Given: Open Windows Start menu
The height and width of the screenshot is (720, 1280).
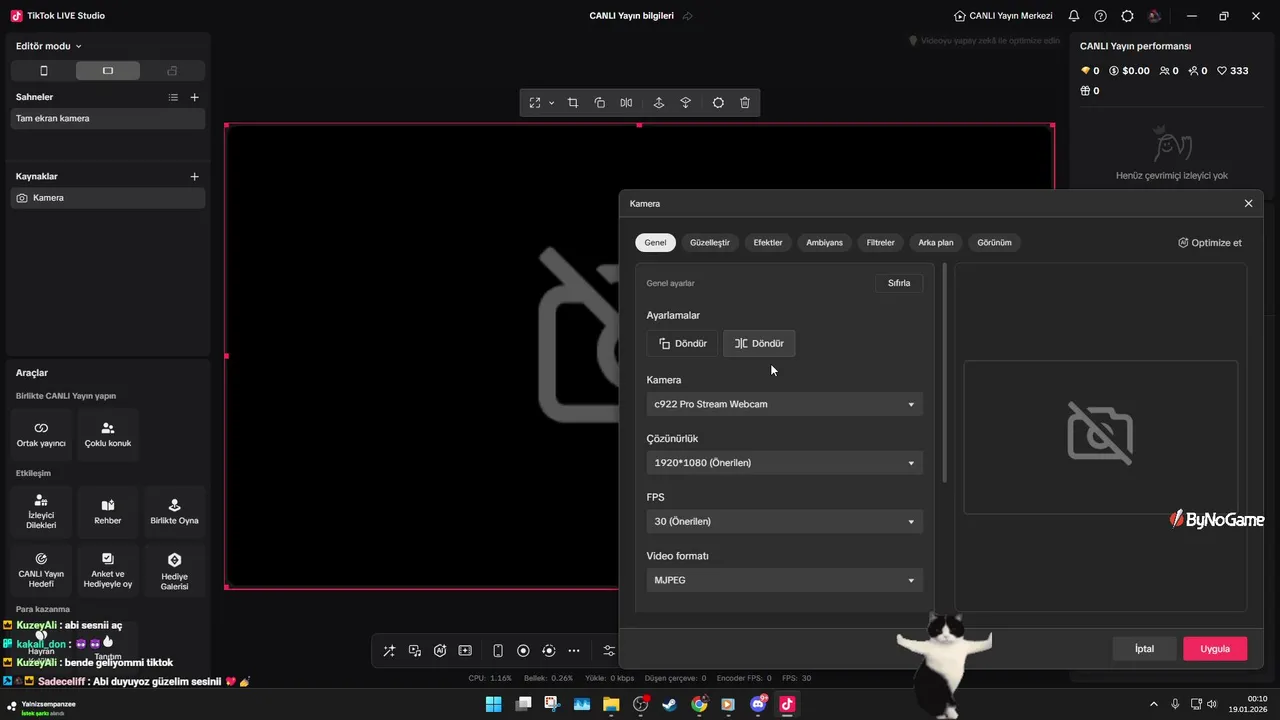Looking at the screenshot, I should (x=494, y=704).
